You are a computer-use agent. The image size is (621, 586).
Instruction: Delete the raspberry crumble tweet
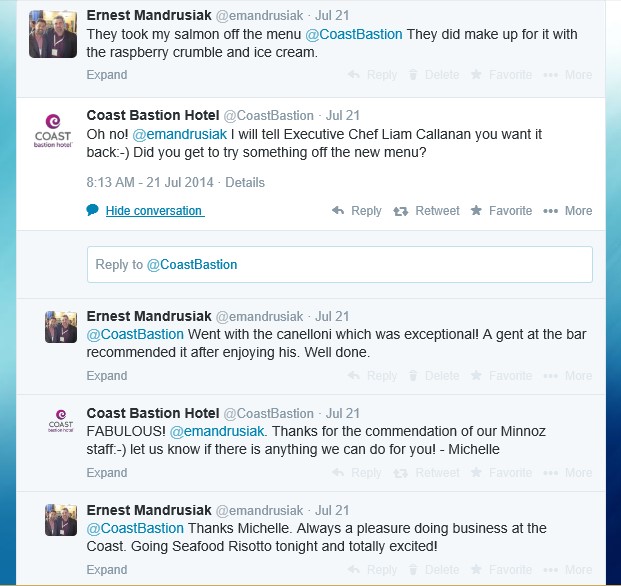pos(434,74)
